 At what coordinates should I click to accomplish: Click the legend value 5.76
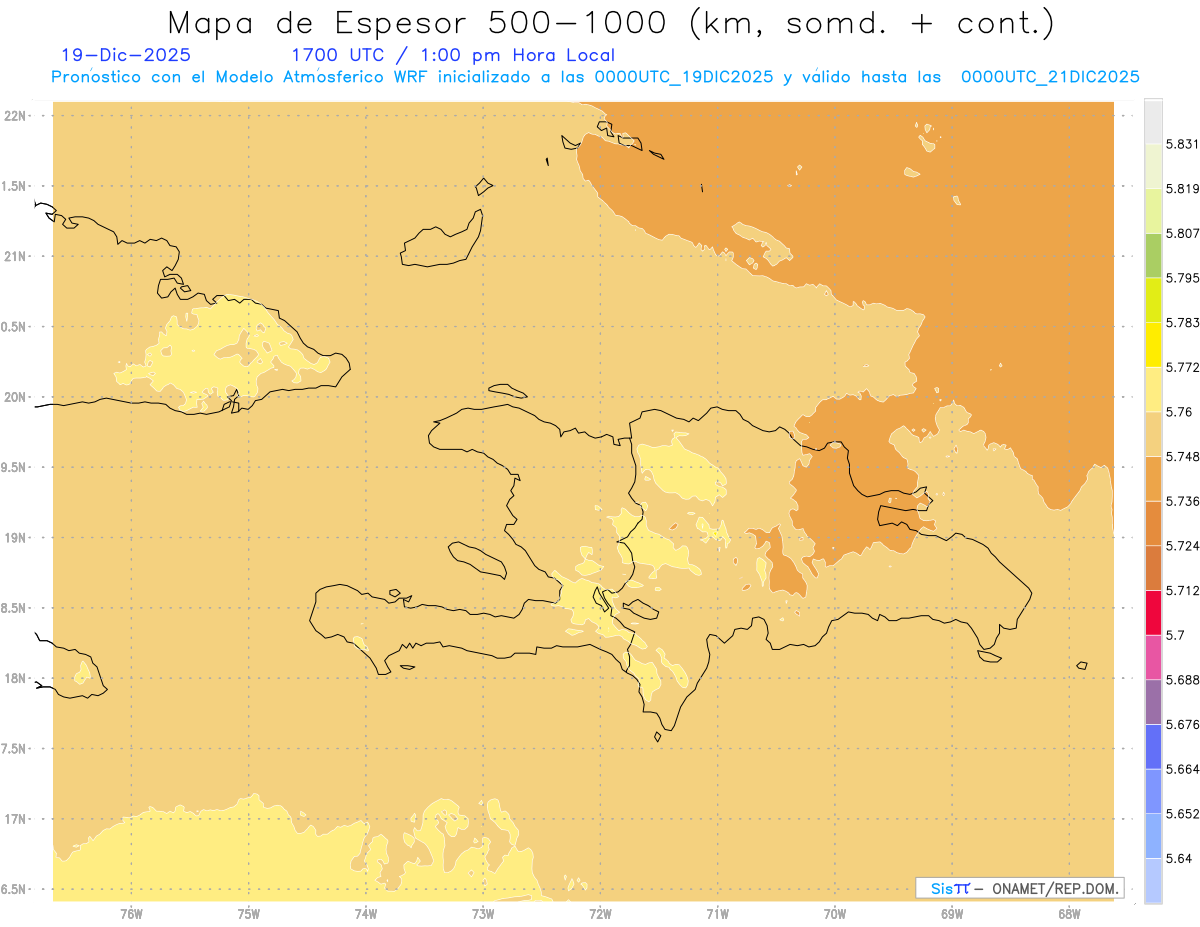click(x=1178, y=412)
